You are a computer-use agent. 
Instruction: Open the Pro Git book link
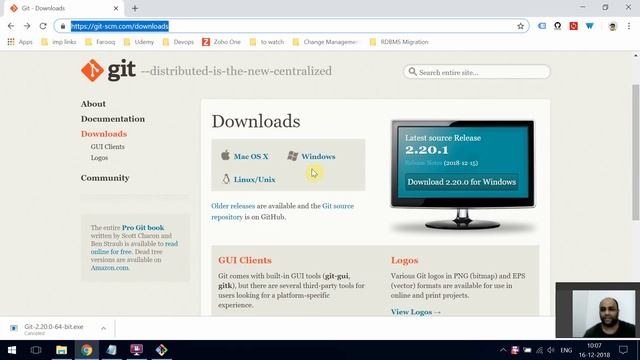143,228
